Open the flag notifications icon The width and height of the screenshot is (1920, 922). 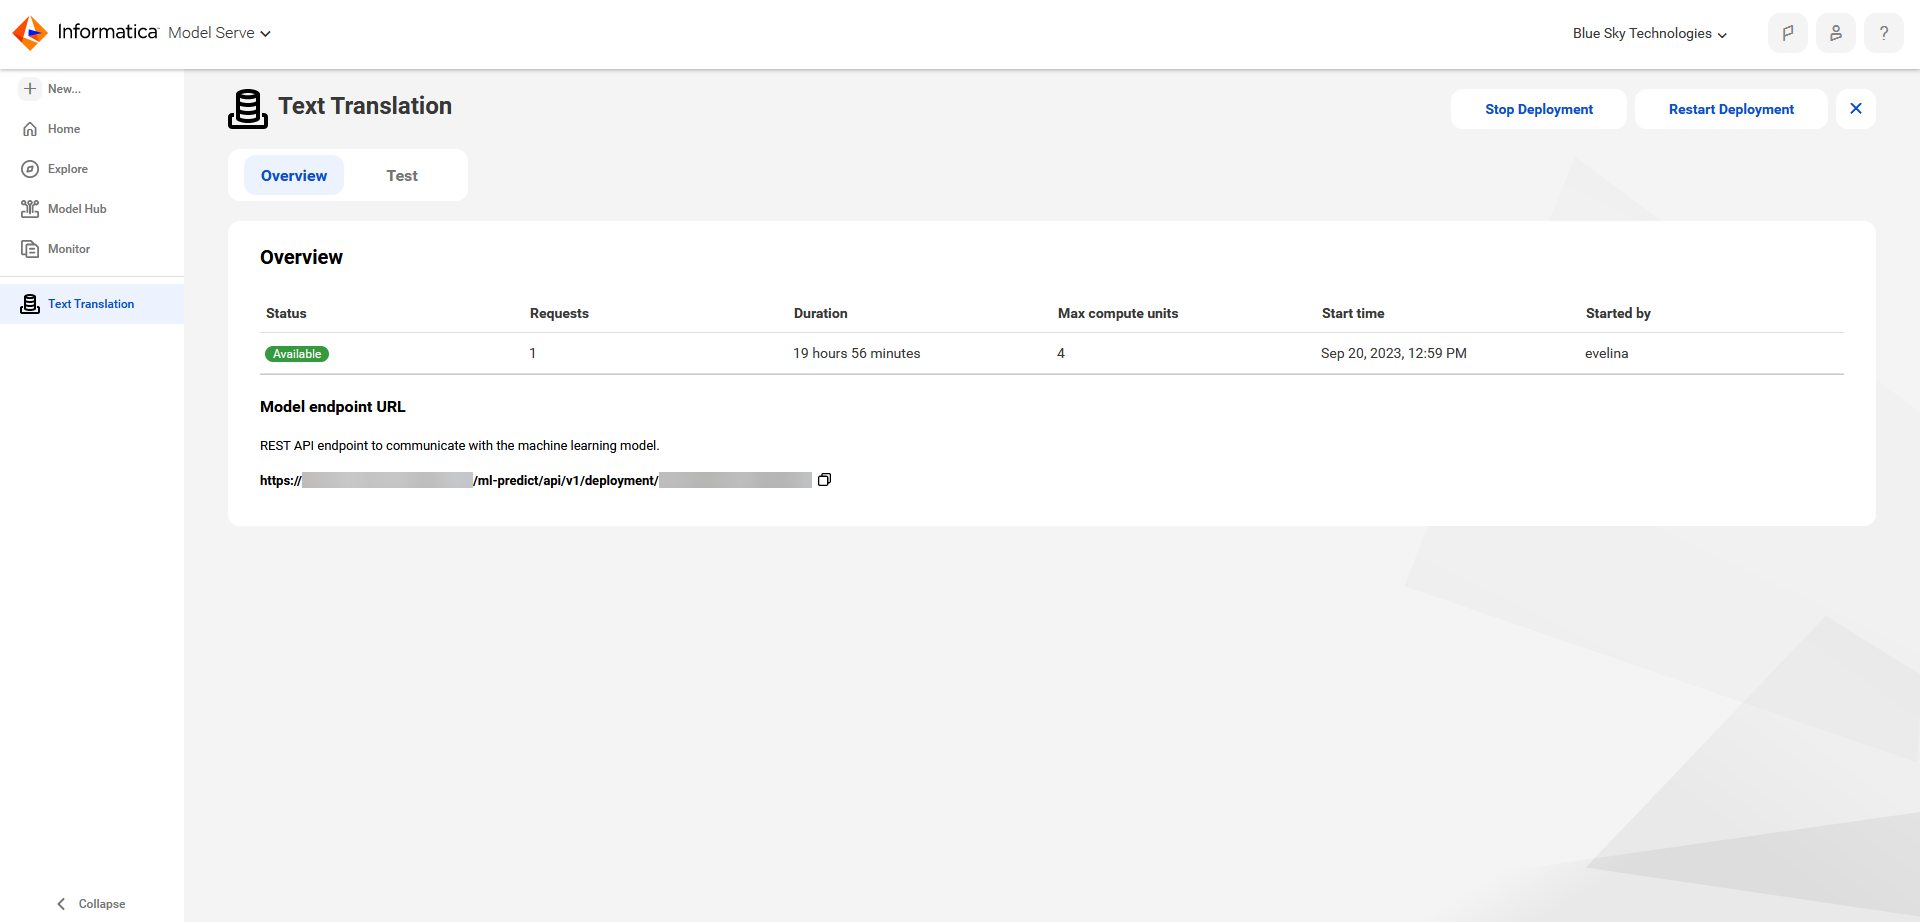coord(1788,33)
